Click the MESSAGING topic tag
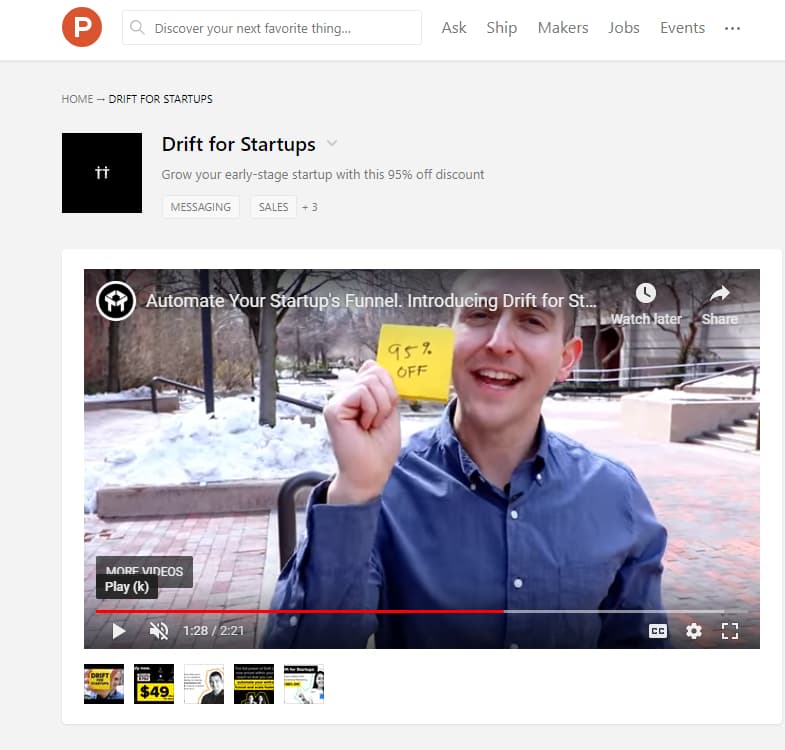Screen dimensions: 785x750 pyautogui.click(x=201, y=207)
